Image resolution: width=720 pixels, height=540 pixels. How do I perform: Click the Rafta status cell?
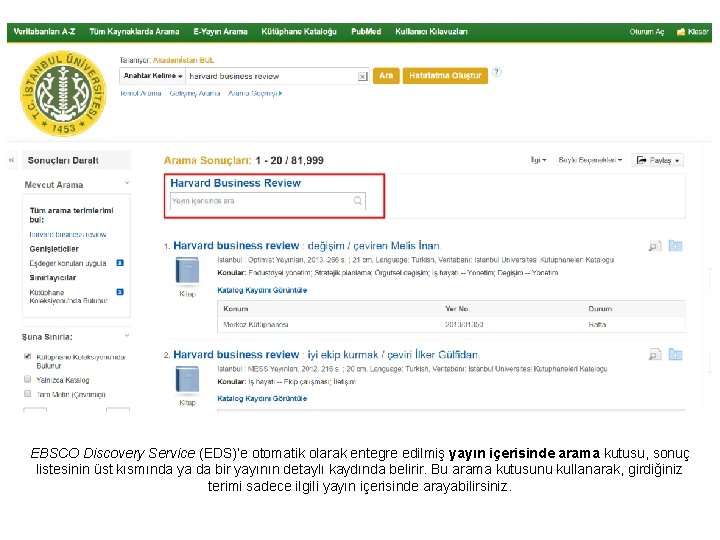[597, 325]
